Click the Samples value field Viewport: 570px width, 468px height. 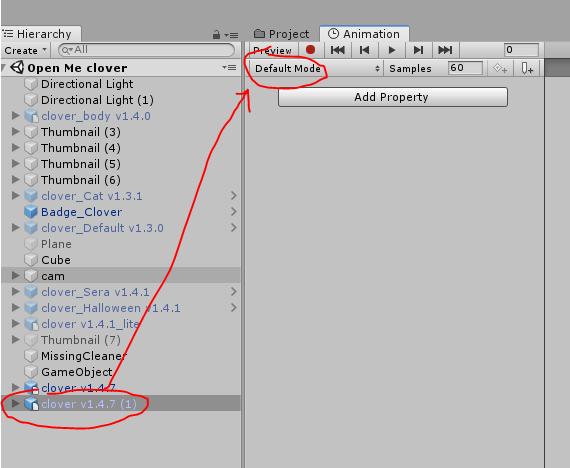tap(465, 68)
